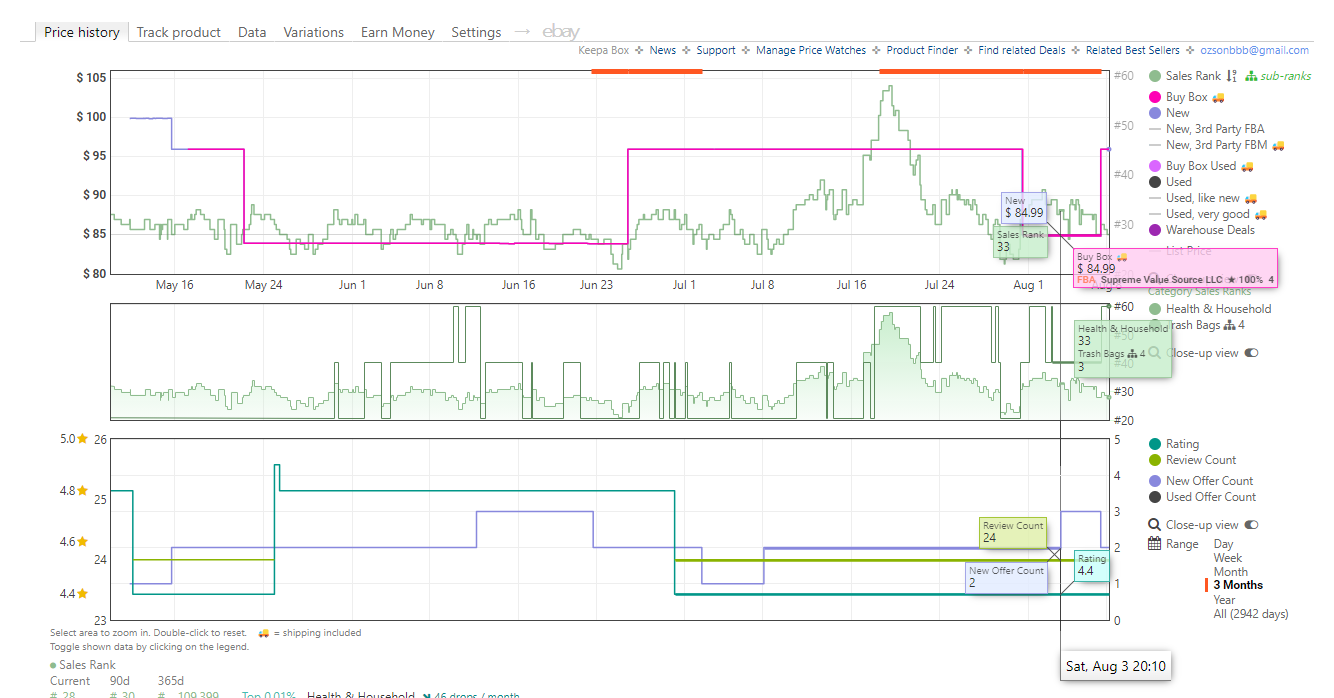The image size is (1334, 698).
Task: Open the Product Finder link
Action: pos(922,50)
